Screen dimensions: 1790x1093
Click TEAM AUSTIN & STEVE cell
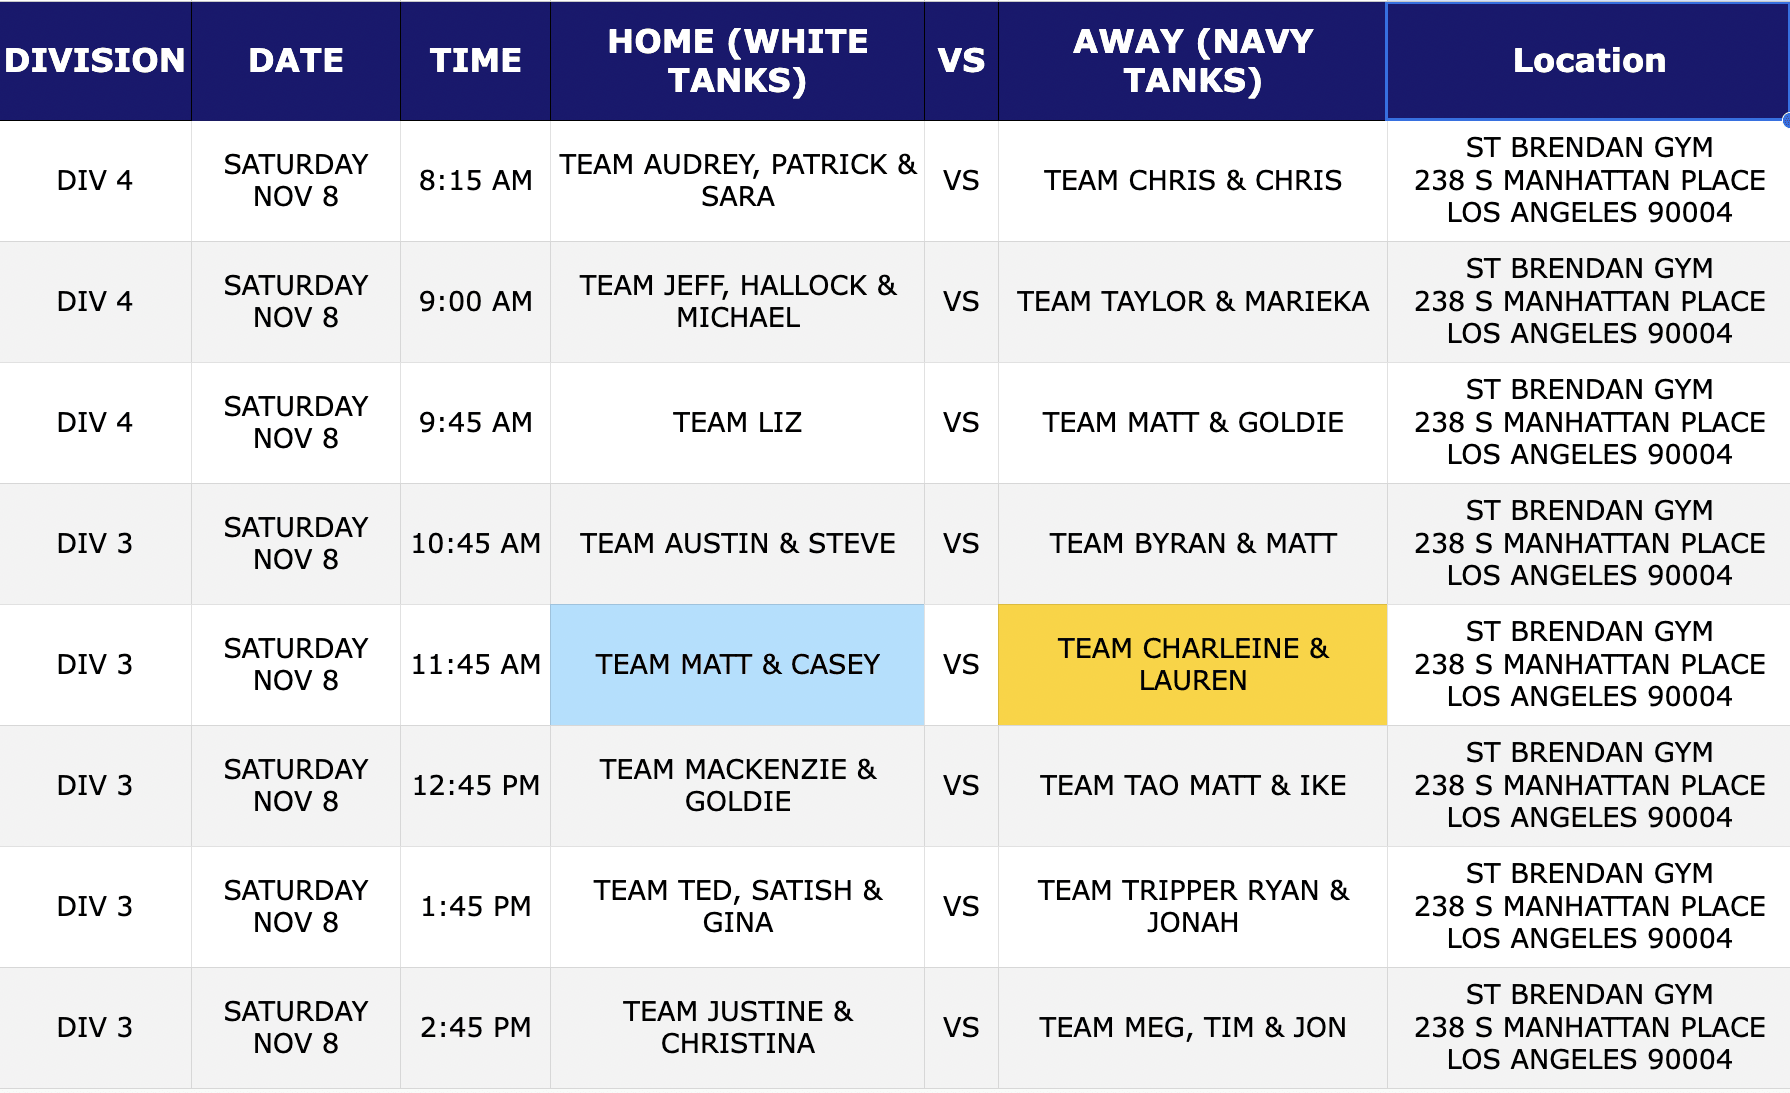pos(737,544)
